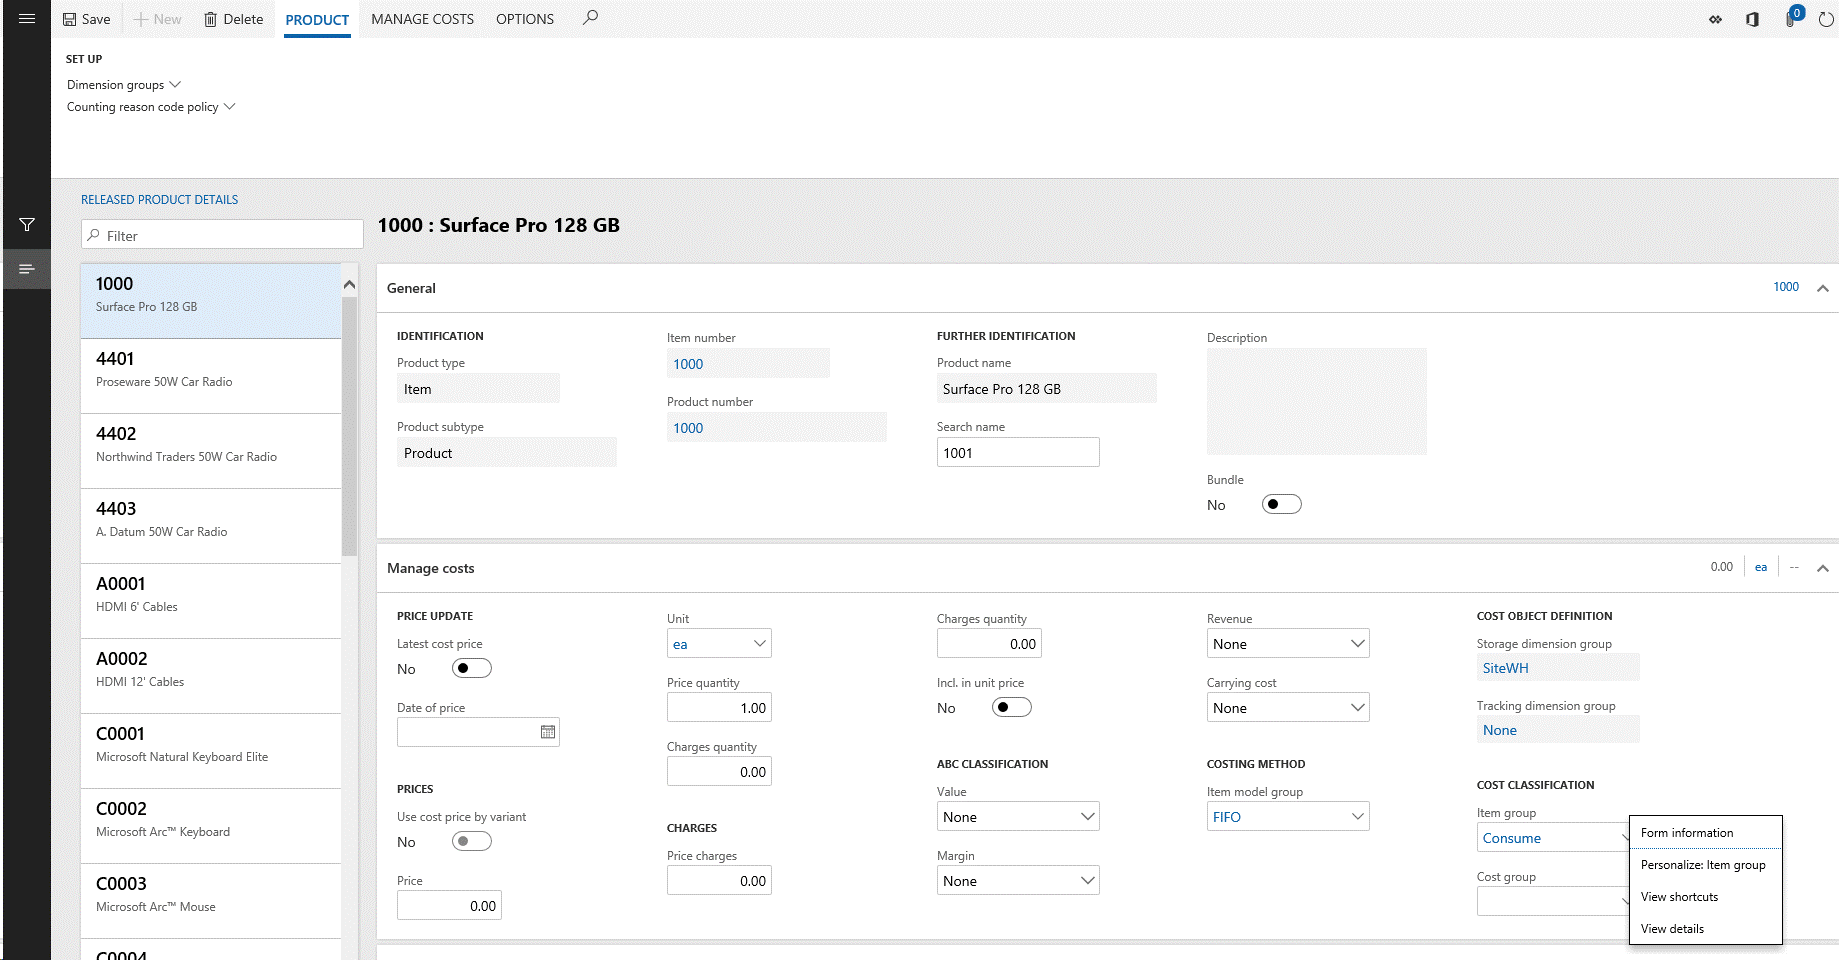Toggle Use cost price by variant
1839x960 pixels.
tap(471, 841)
